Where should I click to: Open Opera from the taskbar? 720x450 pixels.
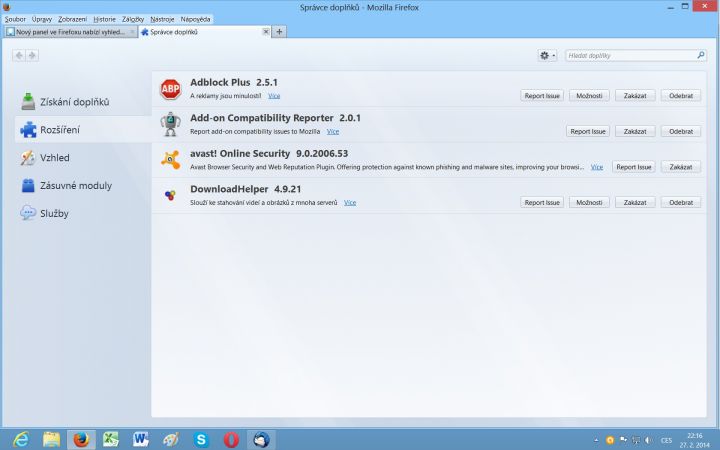tap(231, 439)
